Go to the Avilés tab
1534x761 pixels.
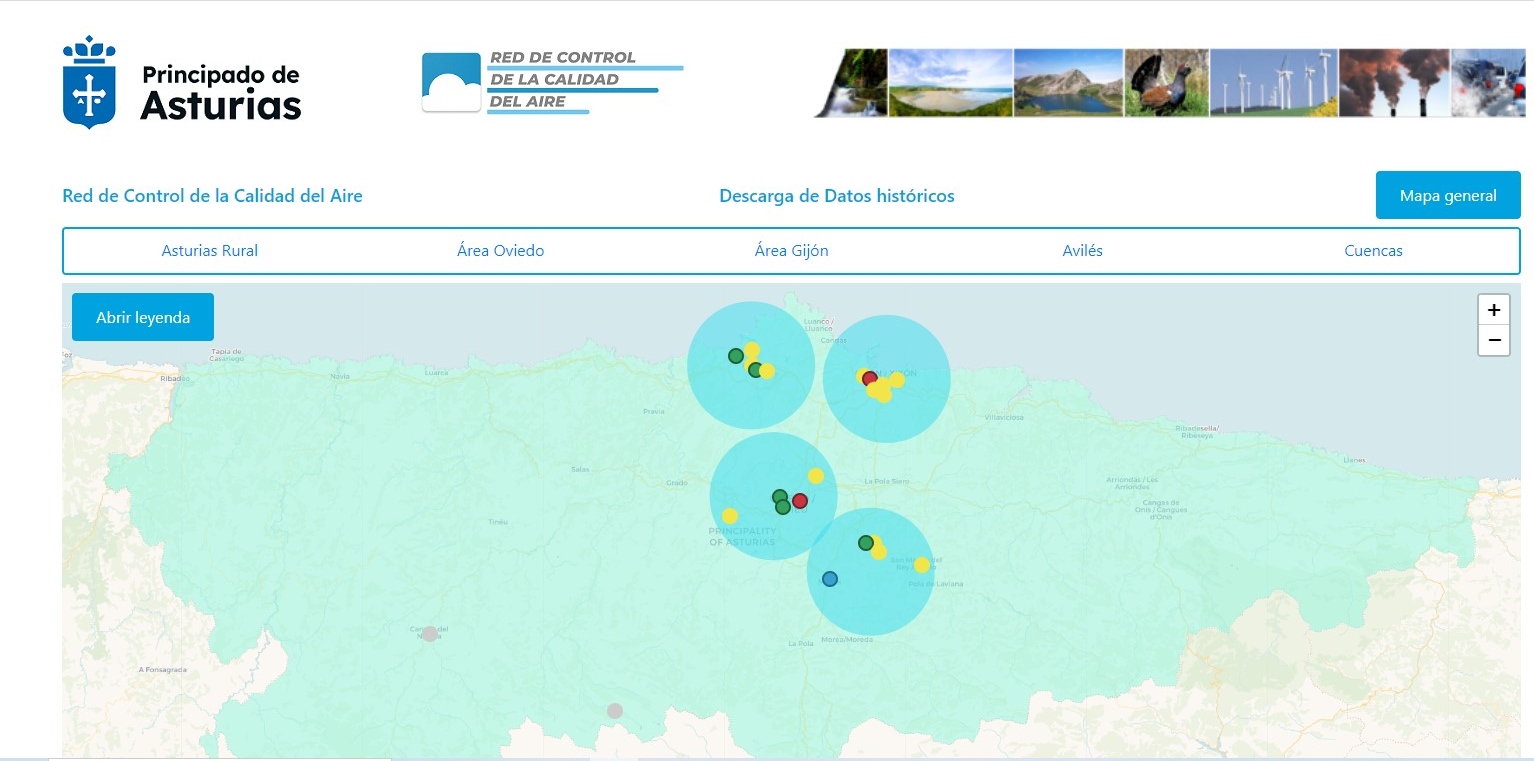1082,251
